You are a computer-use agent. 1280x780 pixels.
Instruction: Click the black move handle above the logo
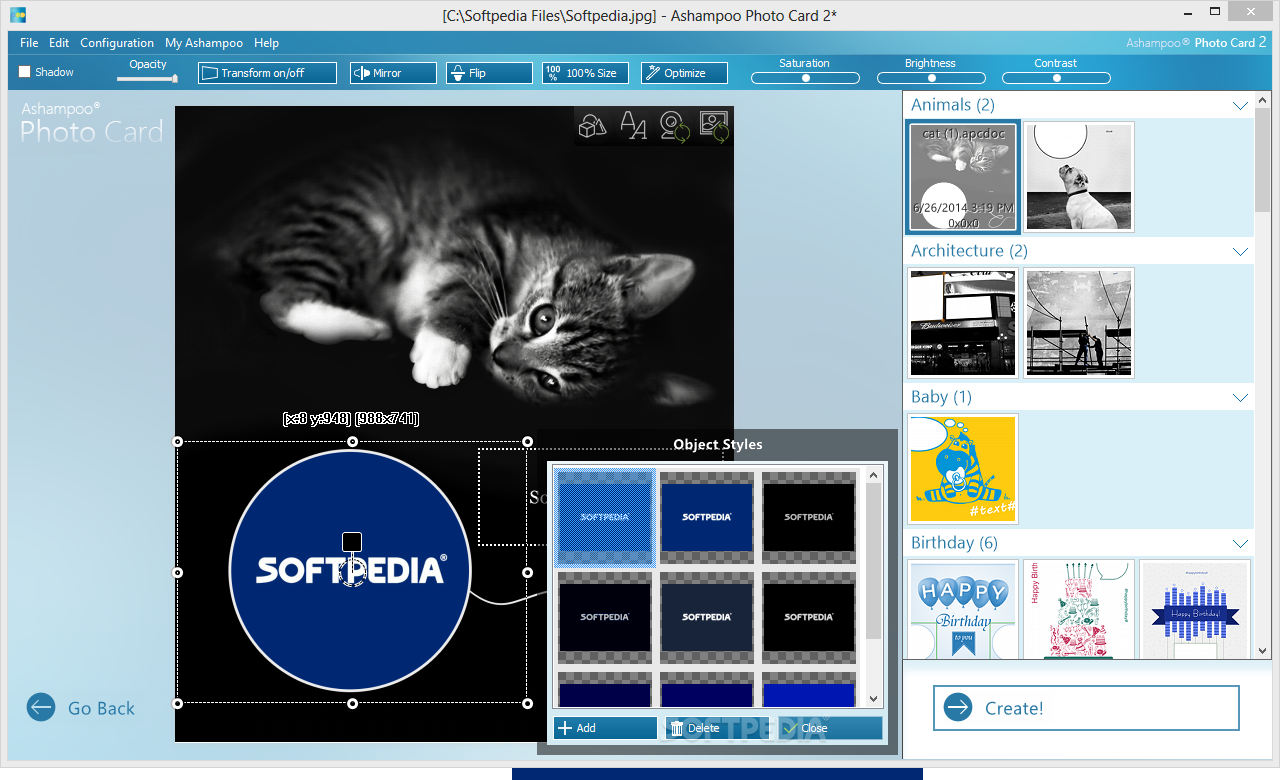click(351, 542)
